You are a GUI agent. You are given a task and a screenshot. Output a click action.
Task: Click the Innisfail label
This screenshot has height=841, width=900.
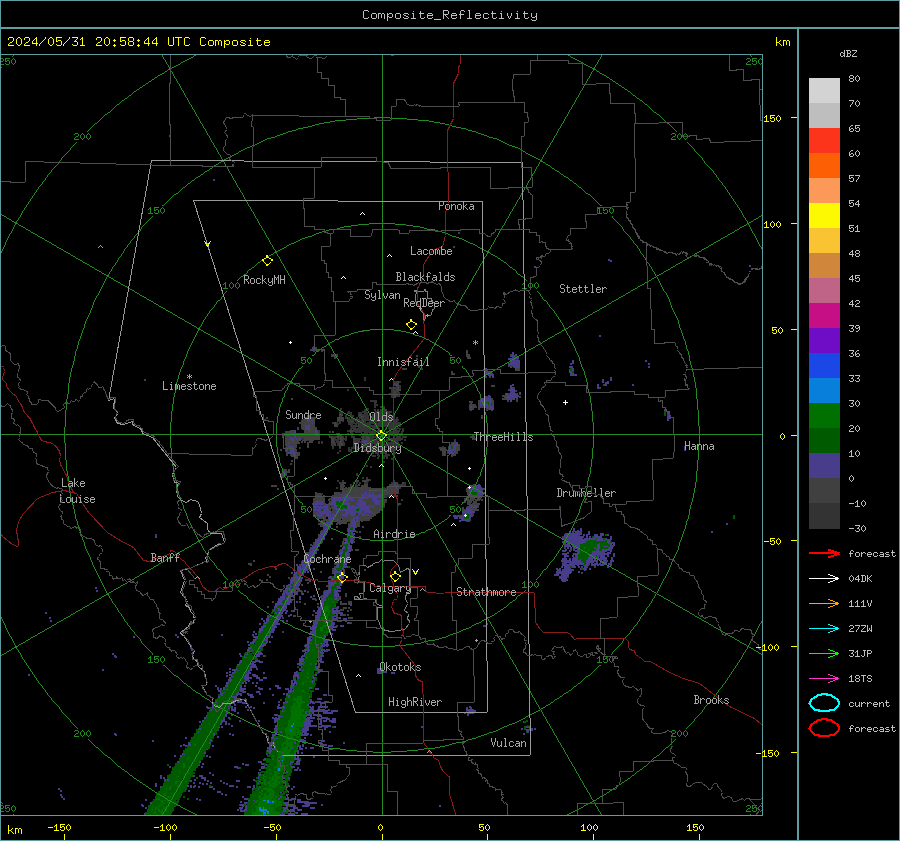tap(403, 362)
